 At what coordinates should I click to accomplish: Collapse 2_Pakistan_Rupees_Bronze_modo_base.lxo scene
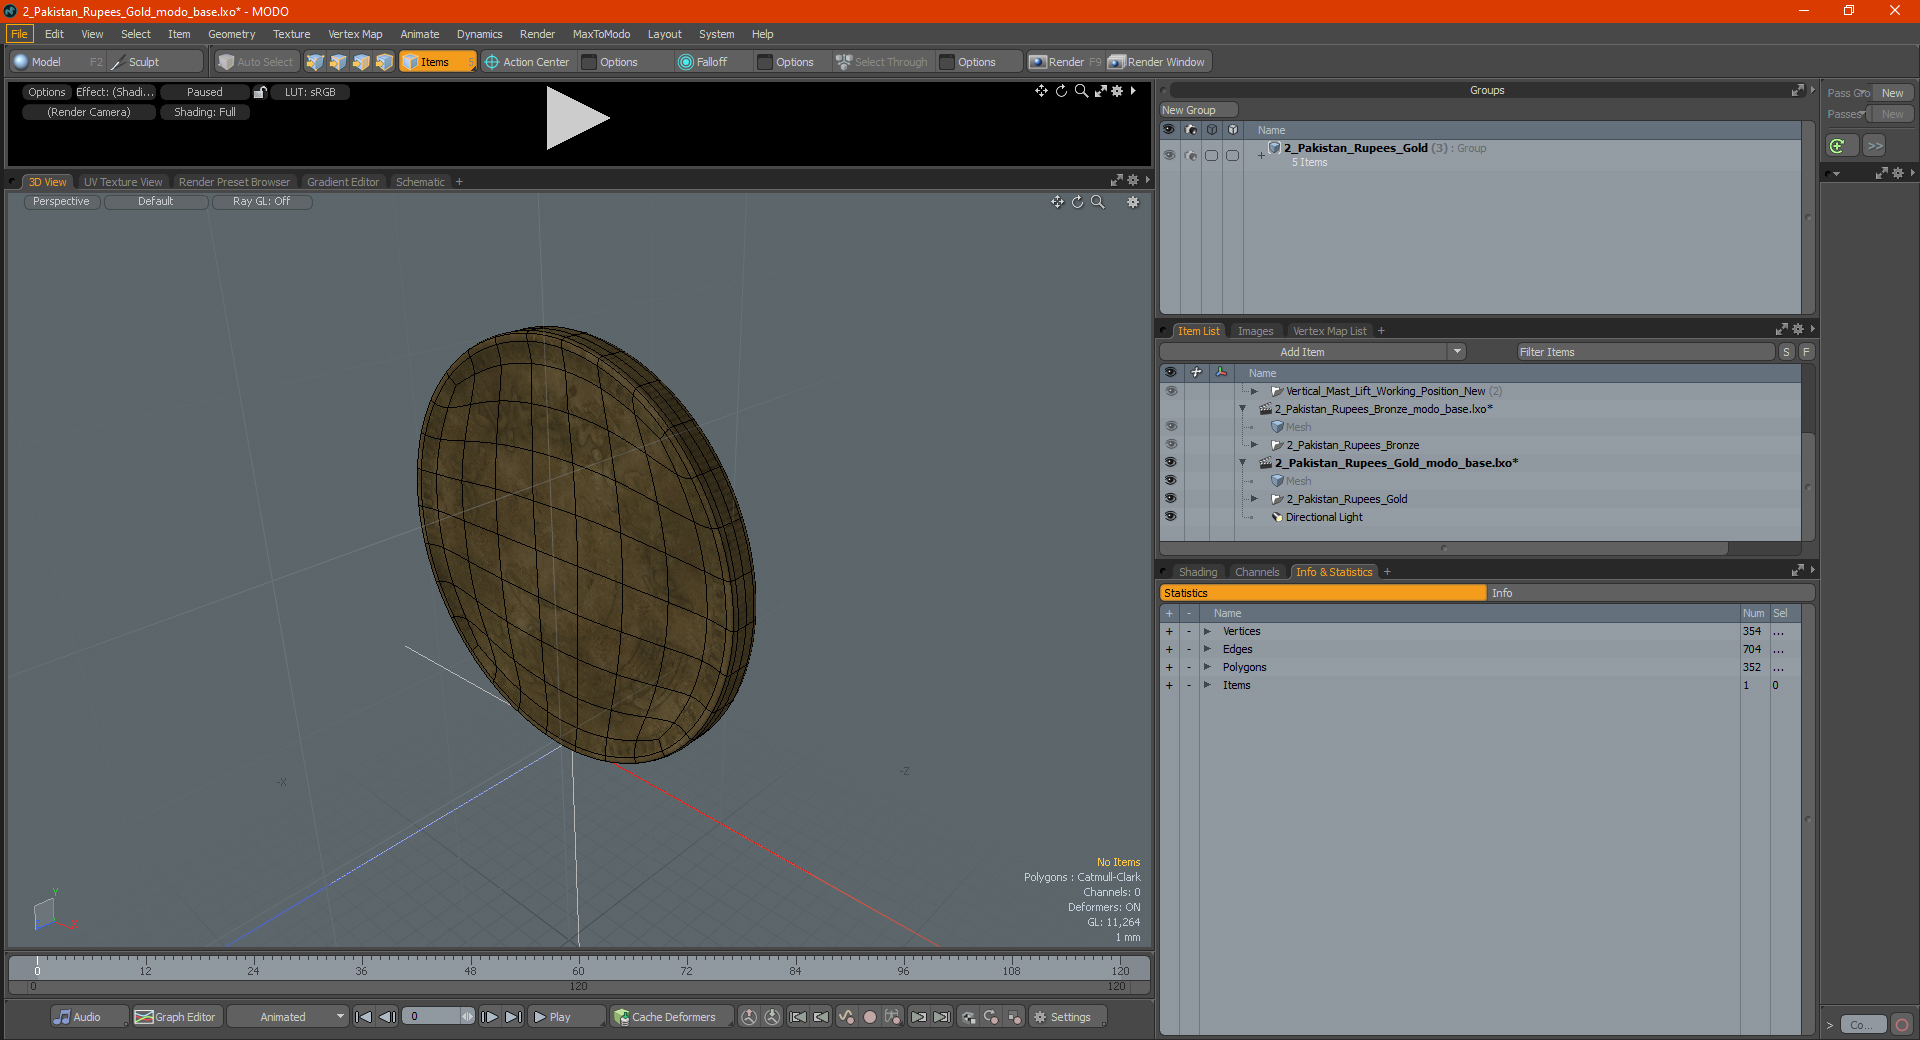(x=1243, y=409)
